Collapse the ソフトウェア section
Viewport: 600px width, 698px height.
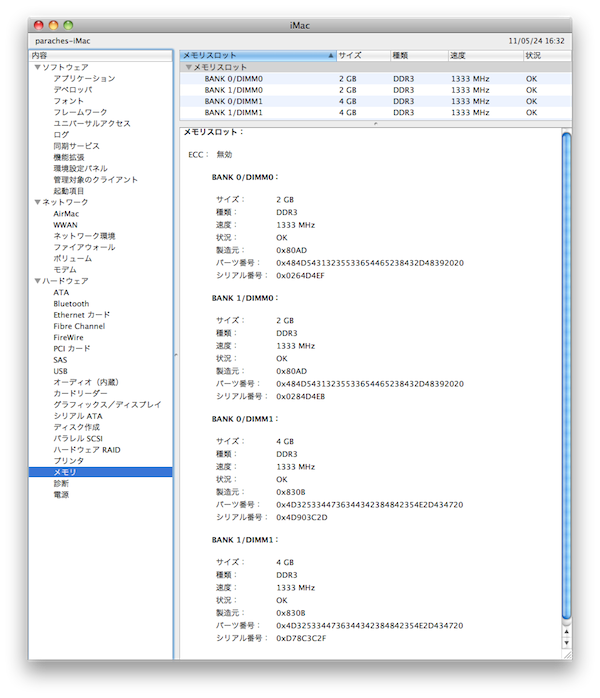tap(38, 67)
